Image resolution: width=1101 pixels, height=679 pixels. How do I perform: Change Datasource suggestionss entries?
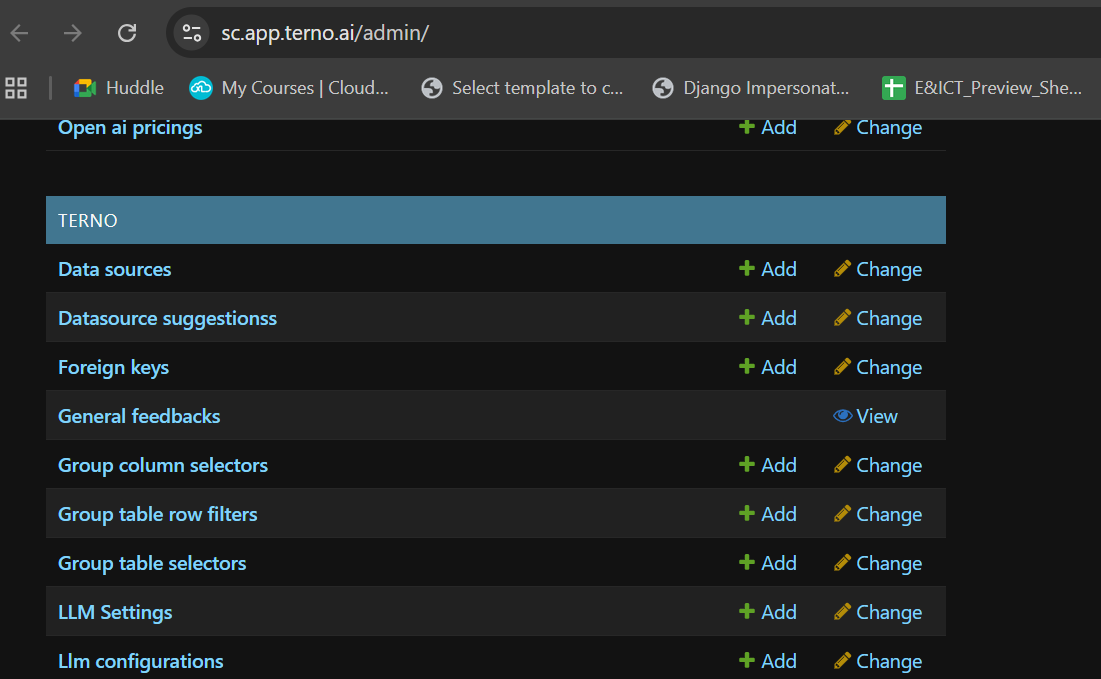878,319
